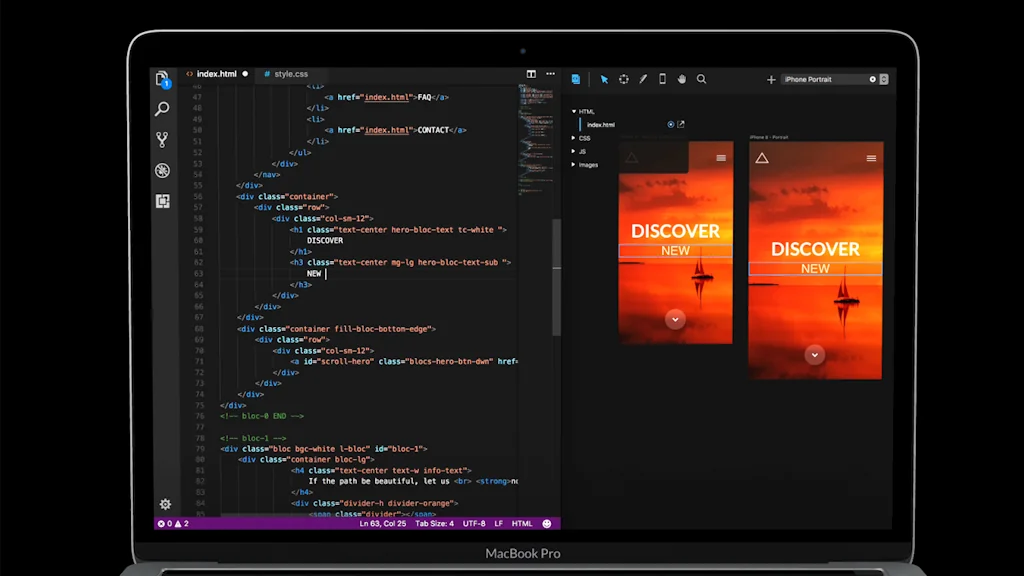Image resolution: width=1024 pixels, height=576 pixels.
Task: Enable the split editor layout toggle
Action: pos(531,73)
